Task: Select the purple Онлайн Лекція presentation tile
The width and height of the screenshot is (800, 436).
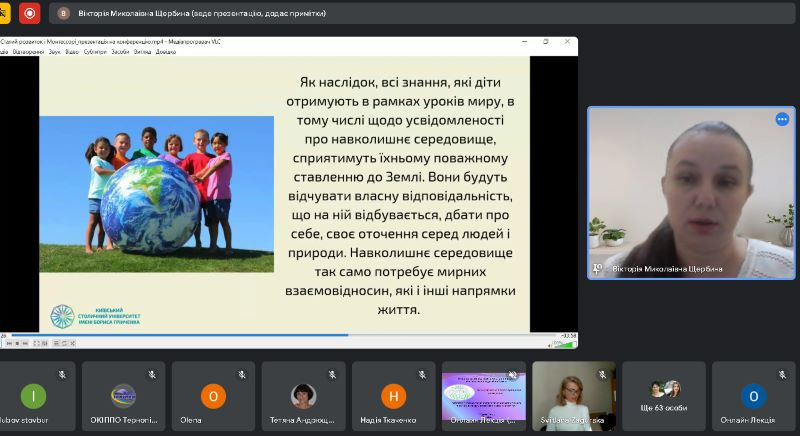Action: tap(484, 396)
